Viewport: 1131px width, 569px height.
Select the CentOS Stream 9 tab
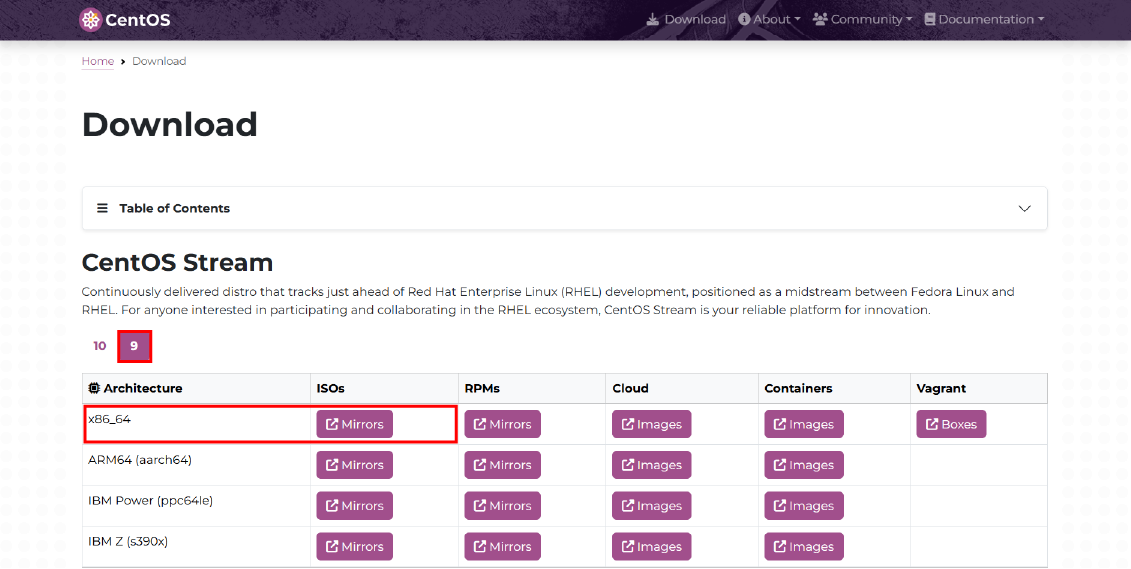click(134, 346)
